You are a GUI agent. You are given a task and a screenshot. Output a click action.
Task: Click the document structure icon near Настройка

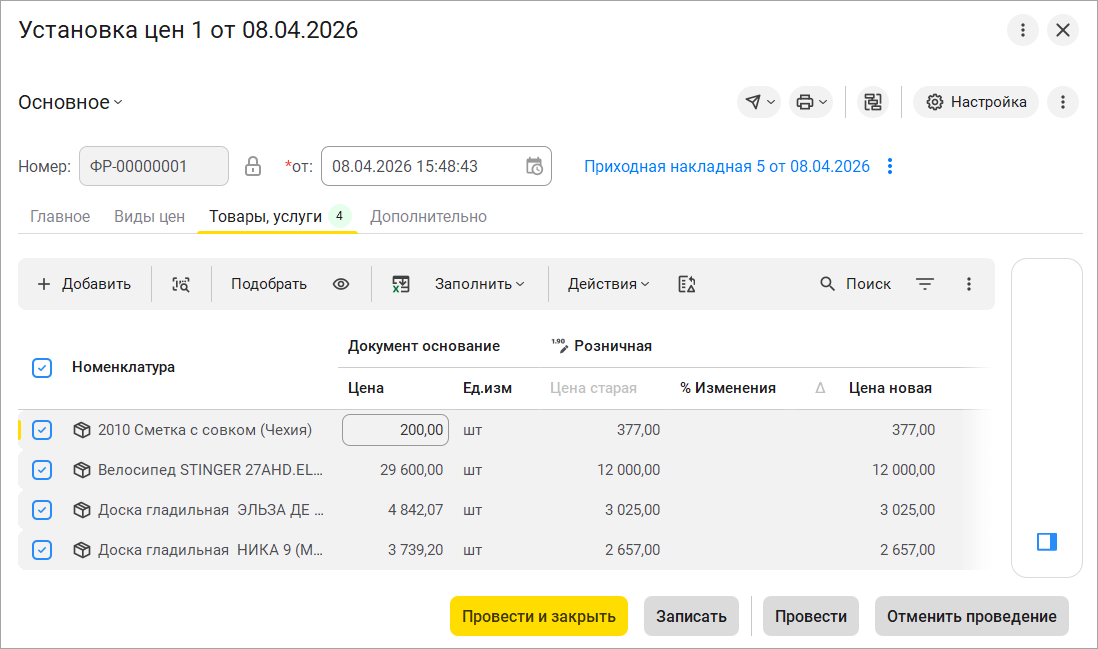(x=873, y=102)
